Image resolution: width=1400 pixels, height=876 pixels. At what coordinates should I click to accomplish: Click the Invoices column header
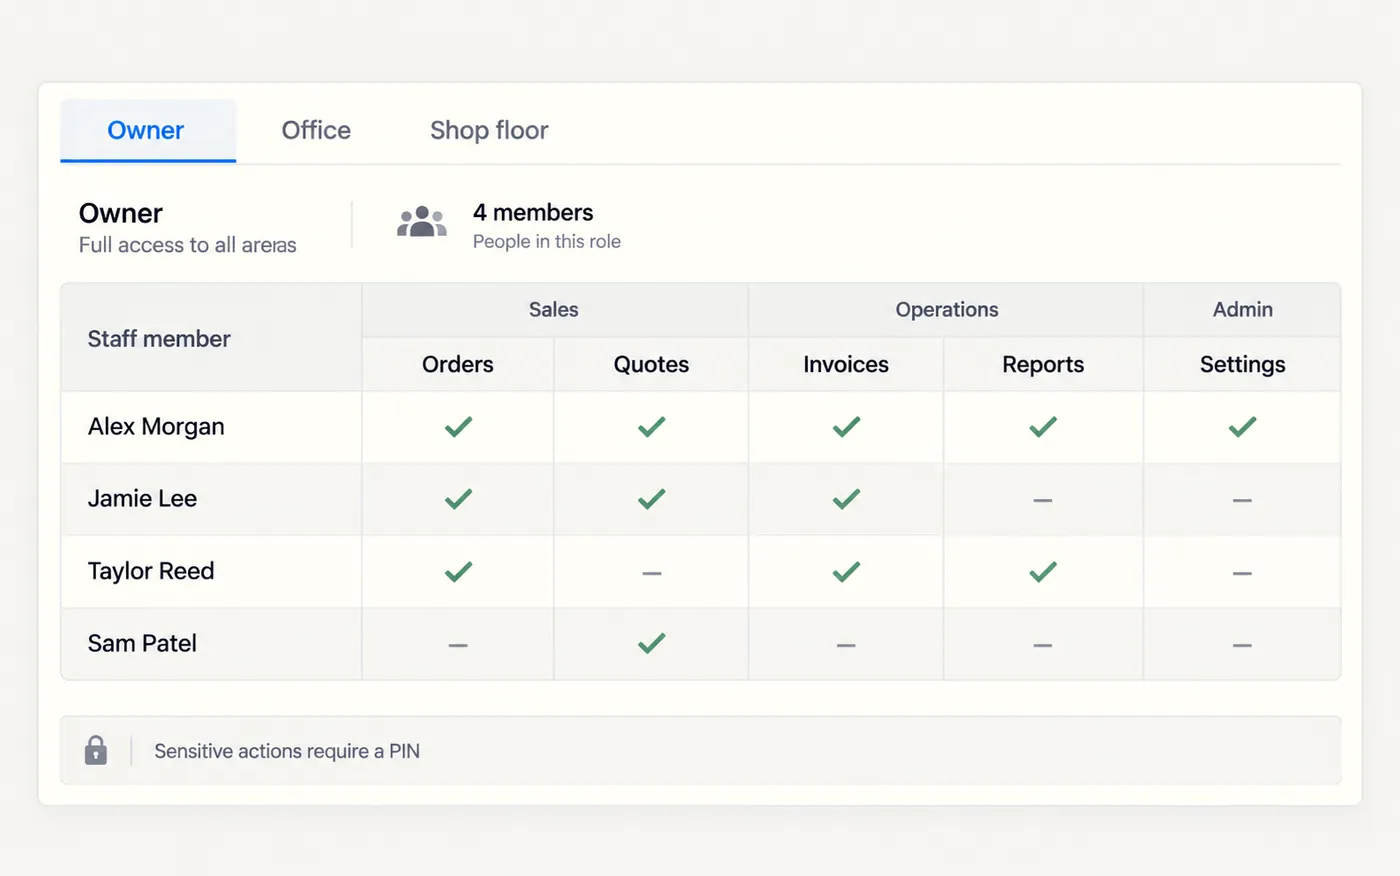(x=846, y=364)
